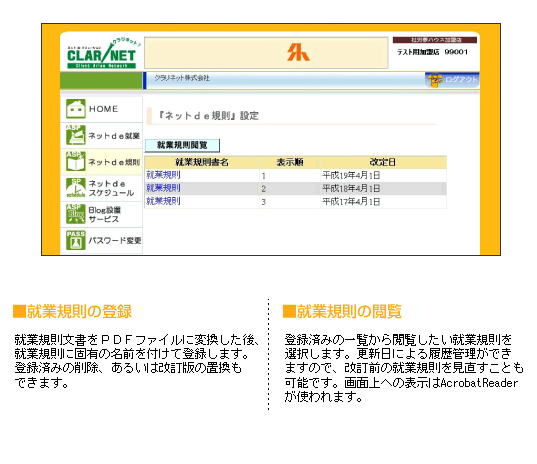Click the 改定日 column header

pos(383,162)
